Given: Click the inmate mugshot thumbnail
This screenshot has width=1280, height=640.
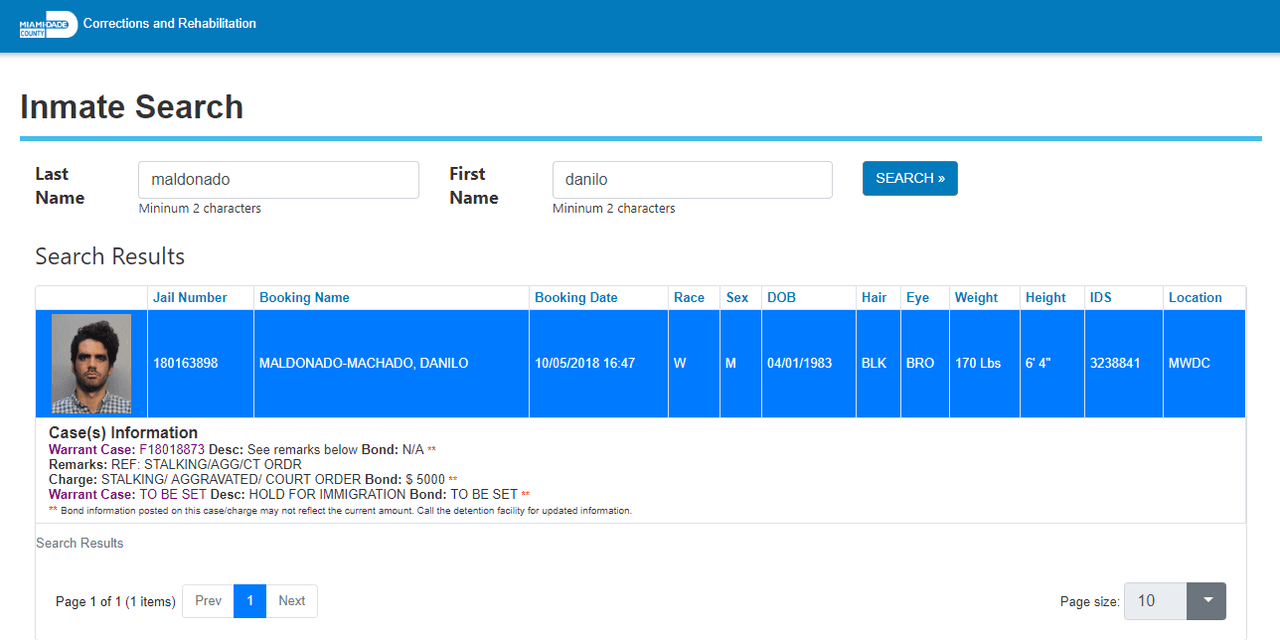Looking at the screenshot, I should [91, 364].
